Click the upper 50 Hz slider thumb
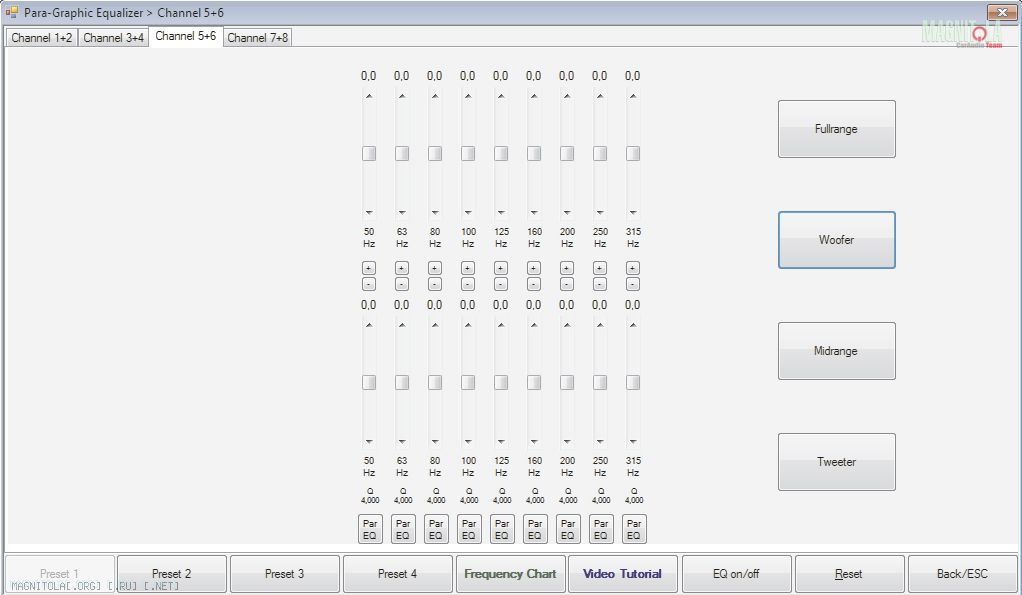Viewport: 1022px width, 595px height. [x=369, y=153]
